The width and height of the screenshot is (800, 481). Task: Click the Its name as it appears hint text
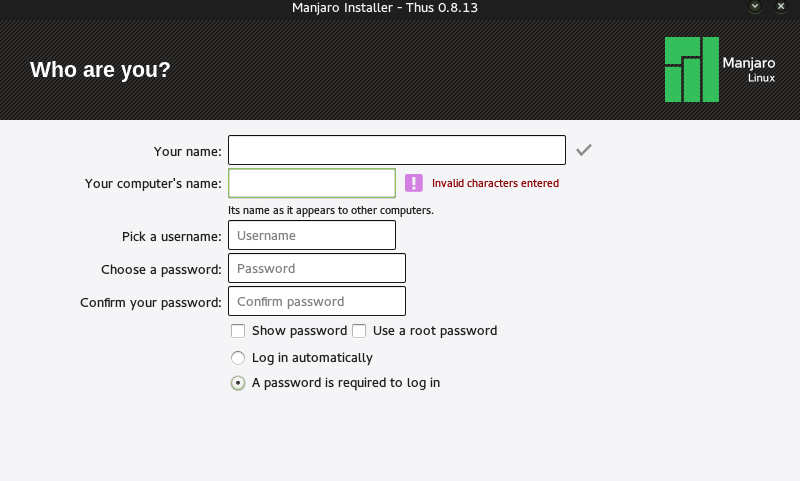pyautogui.click(x=331, y=210)
